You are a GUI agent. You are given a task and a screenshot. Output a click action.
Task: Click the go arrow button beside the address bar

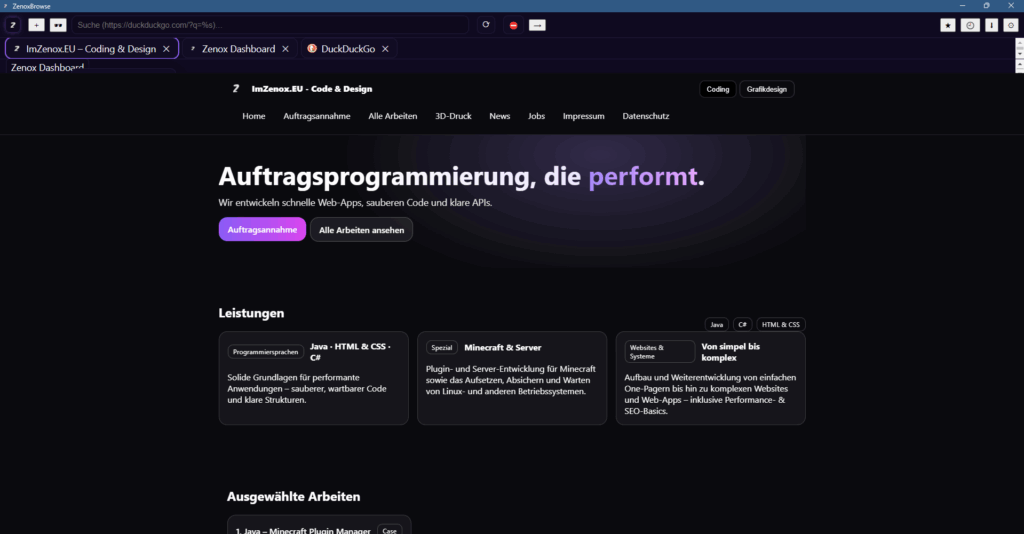click(537, 25)
